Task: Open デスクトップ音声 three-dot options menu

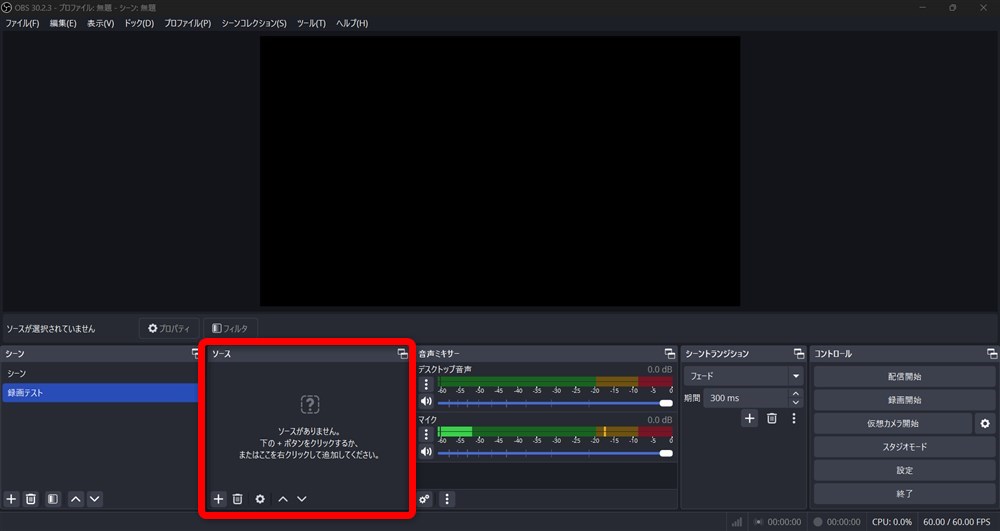Action: 427,384
